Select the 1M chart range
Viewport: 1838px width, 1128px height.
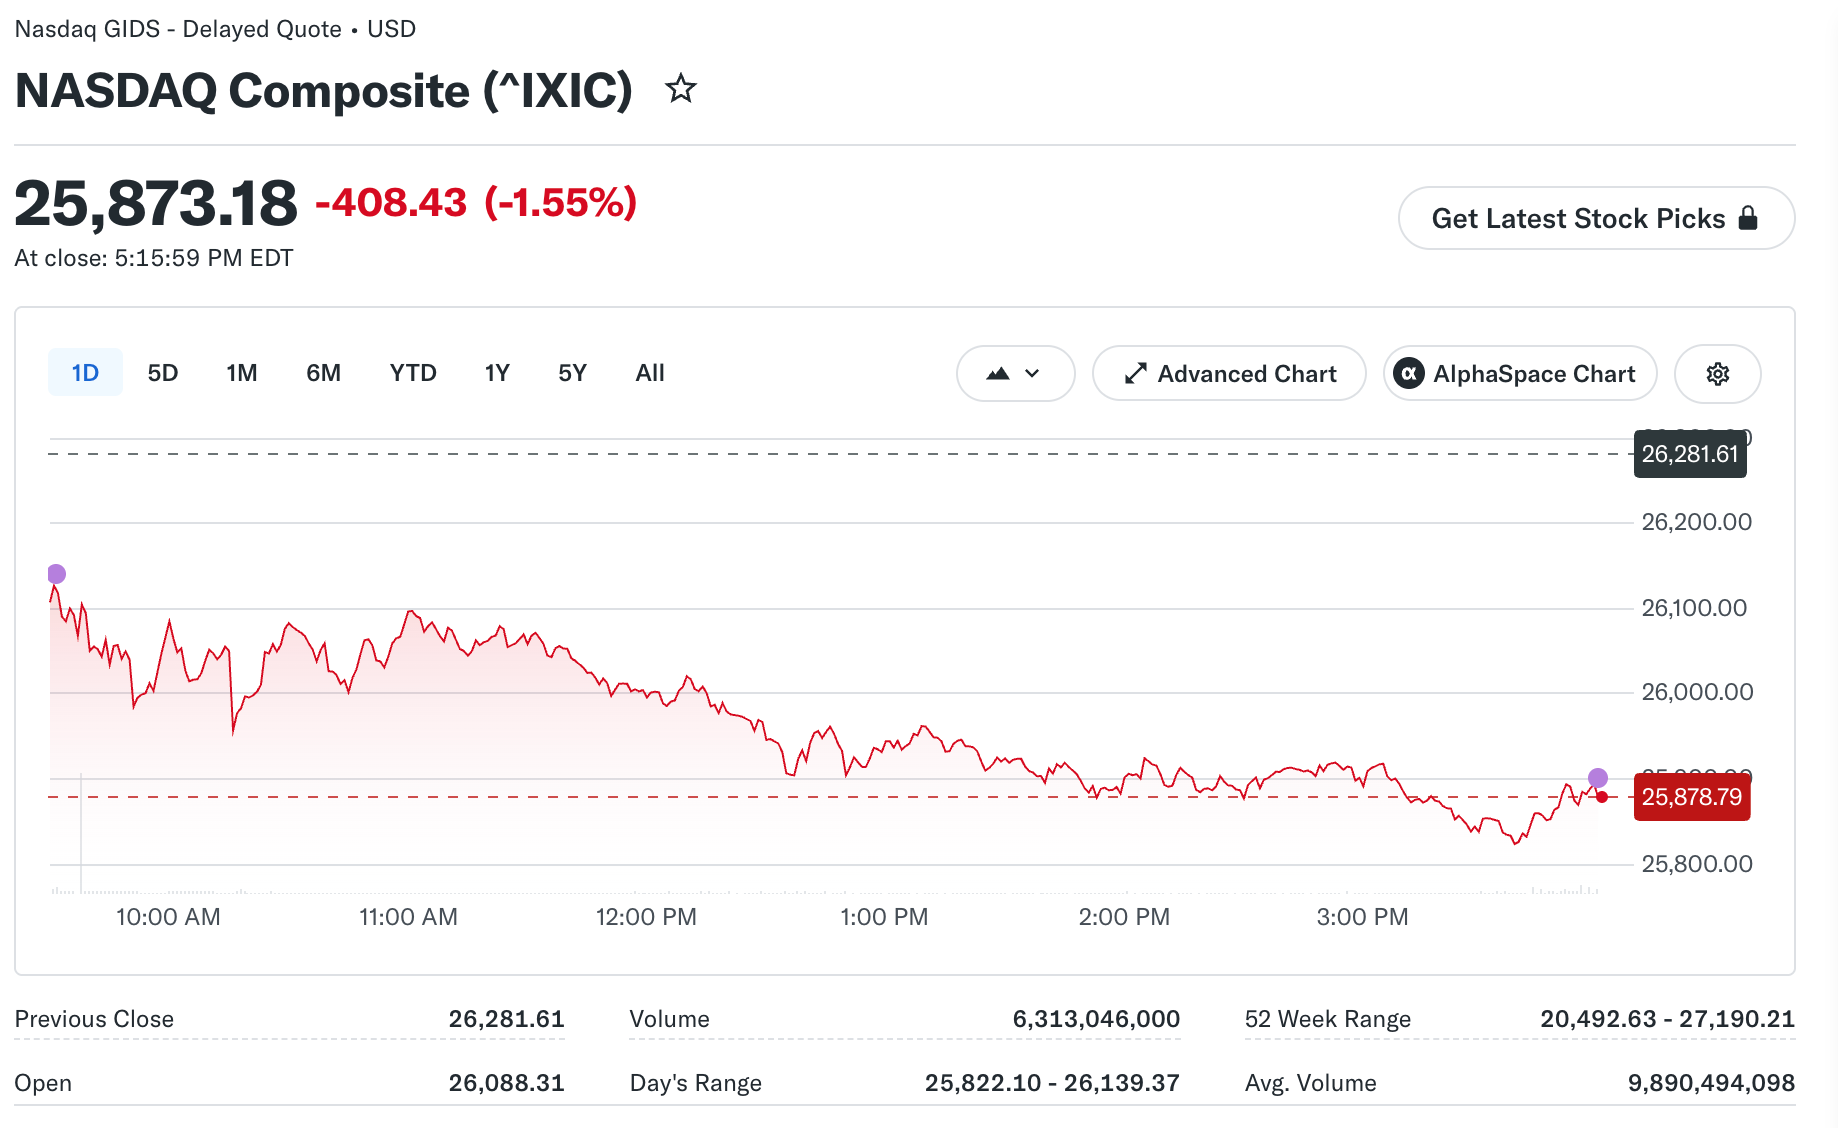click(242, 373)
